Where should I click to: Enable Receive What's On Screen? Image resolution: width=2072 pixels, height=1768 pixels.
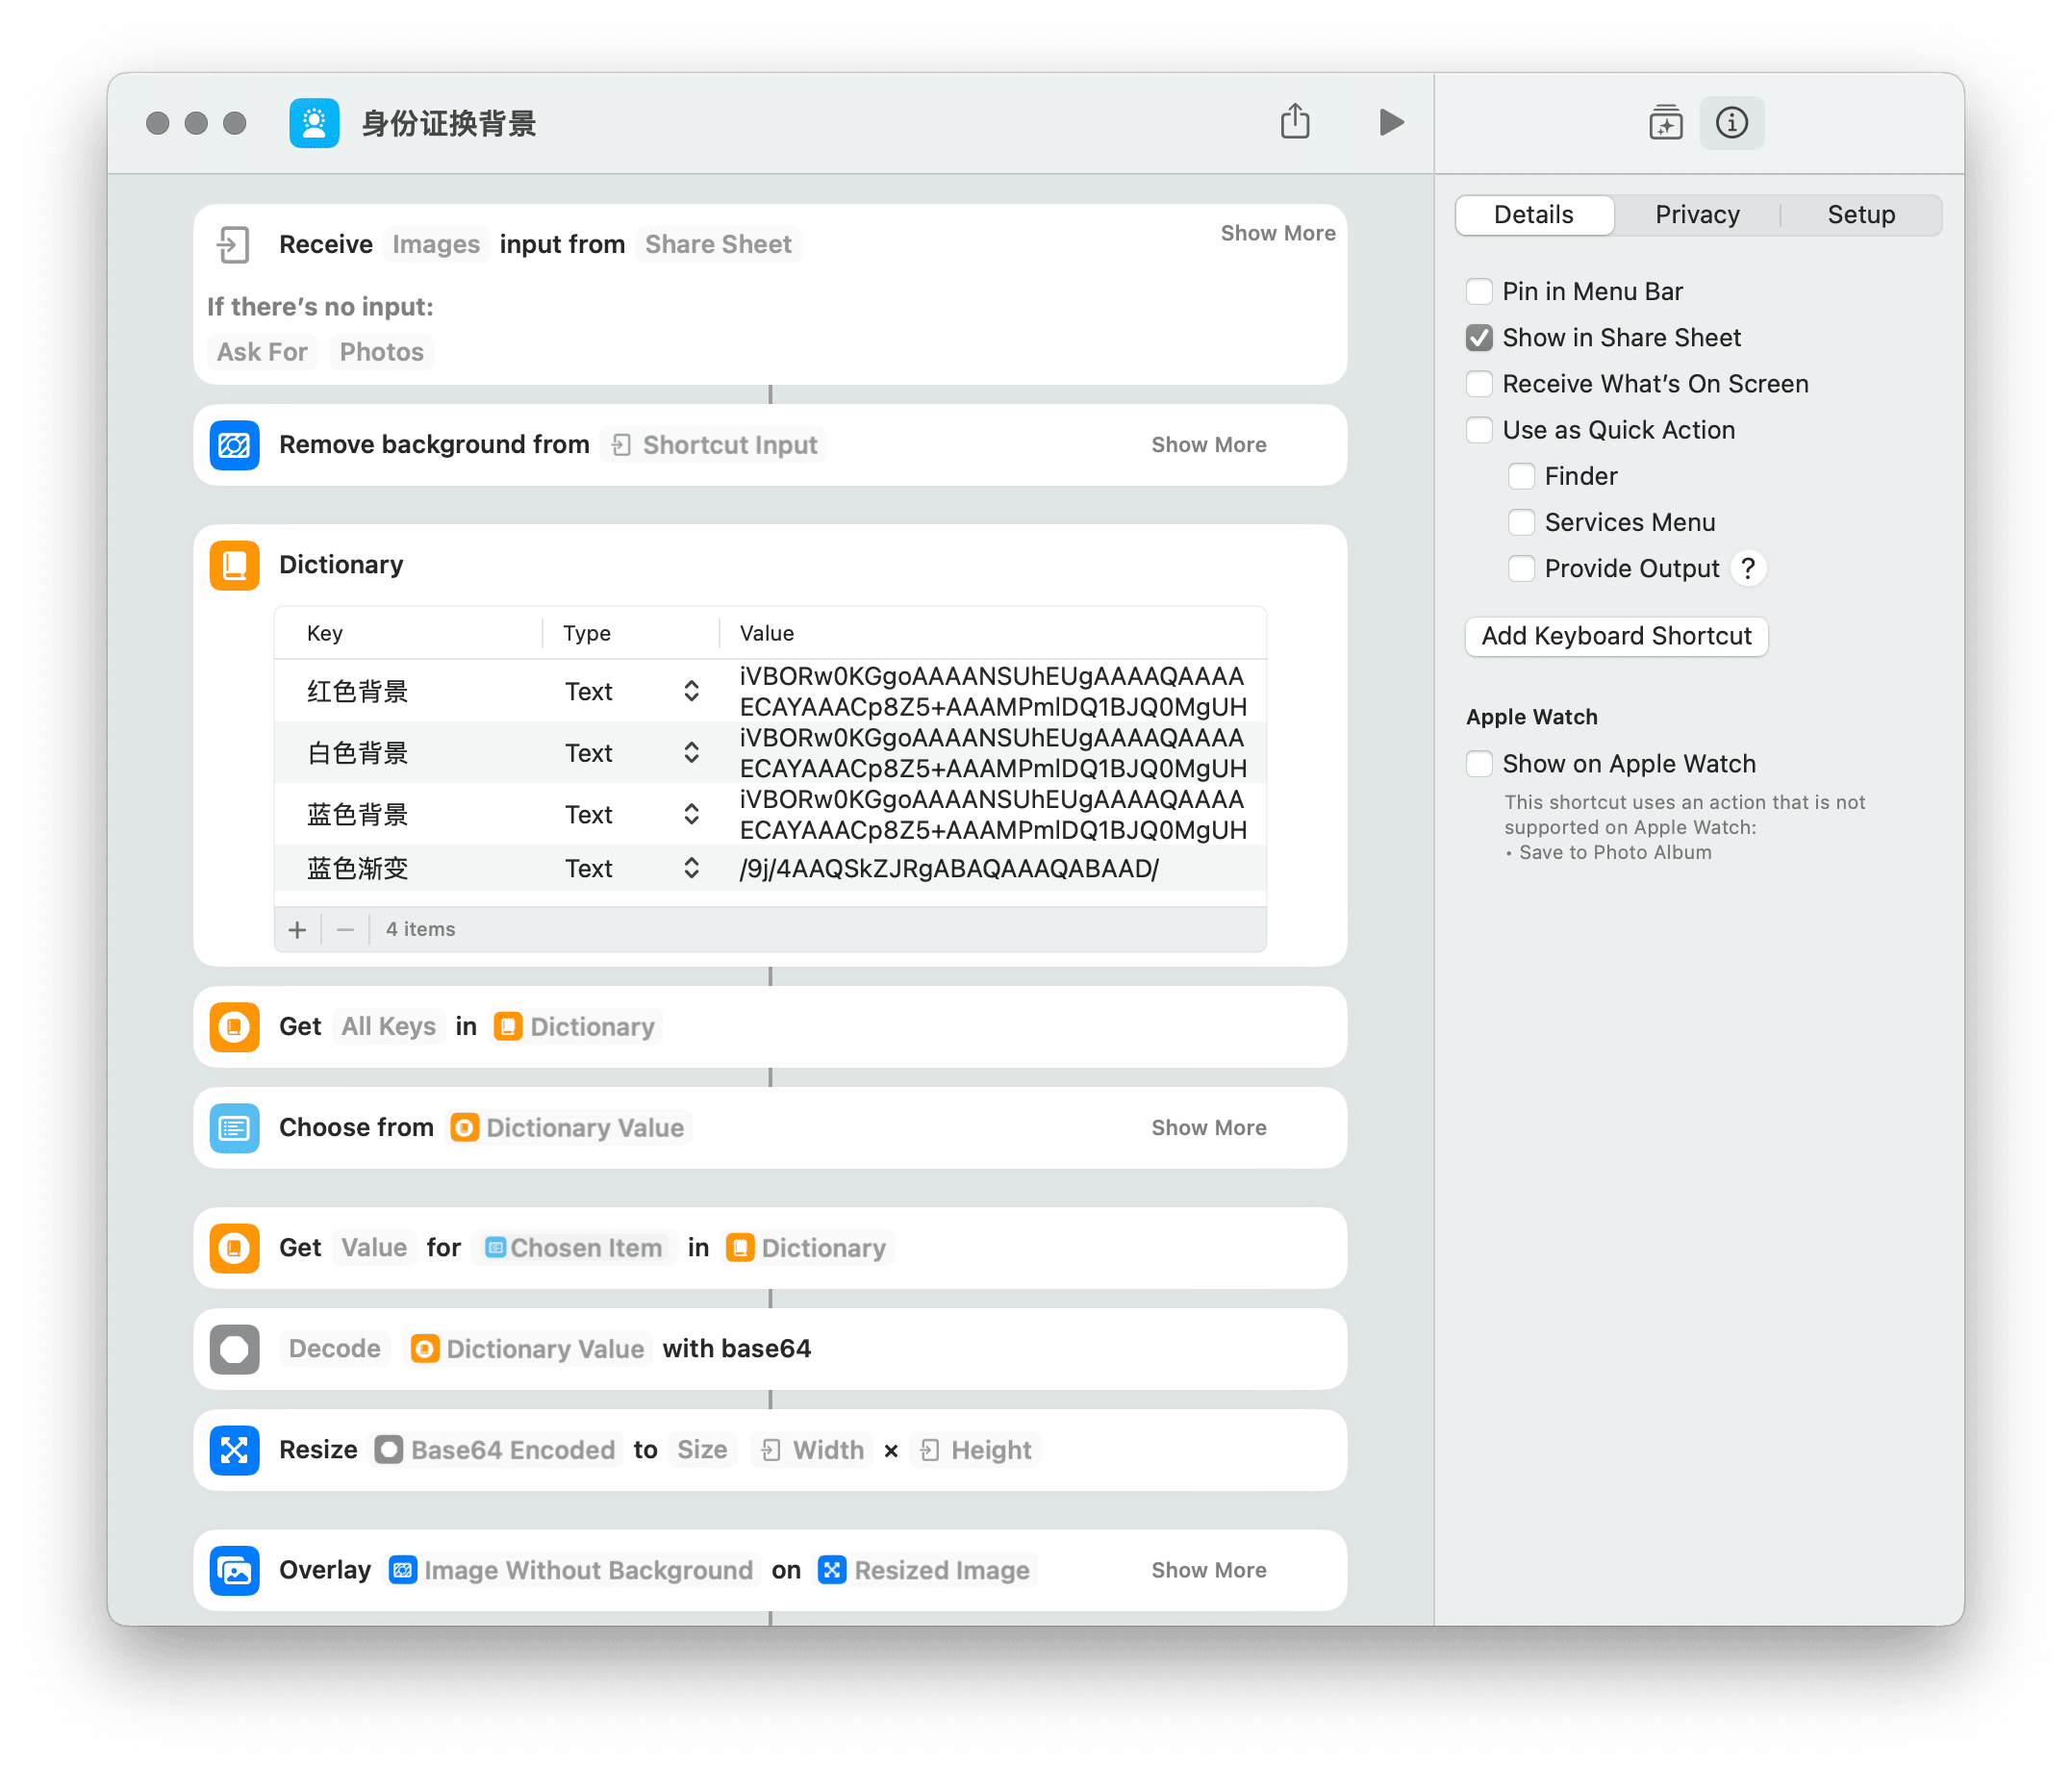[1479, 384]
